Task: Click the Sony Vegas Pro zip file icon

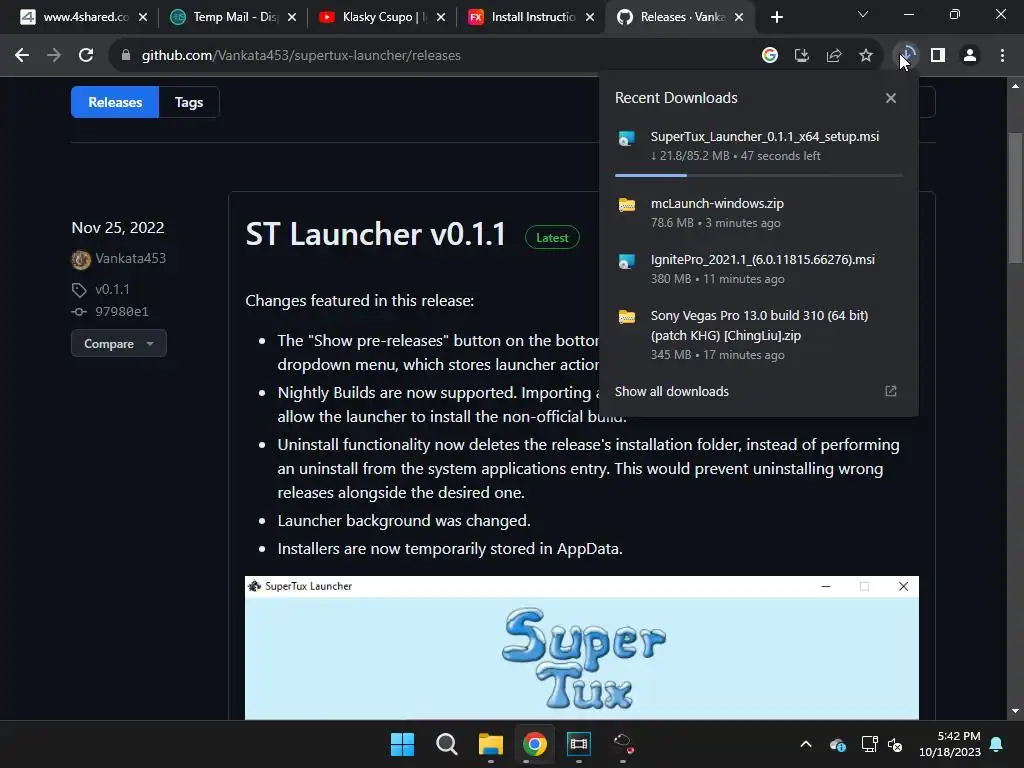Action: click(627, 317)
